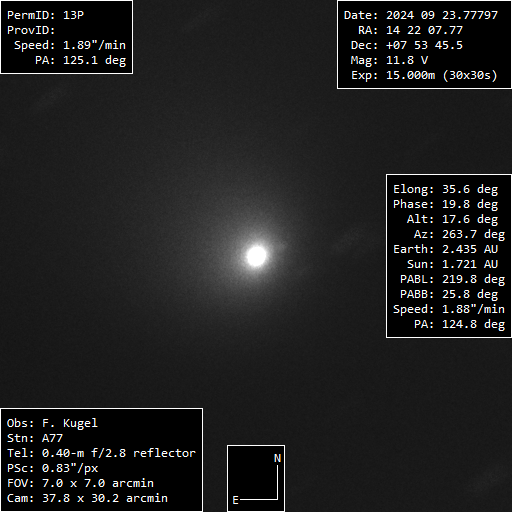
Task: Click the Phase 19.8 deg line
Action: point(445,204)
